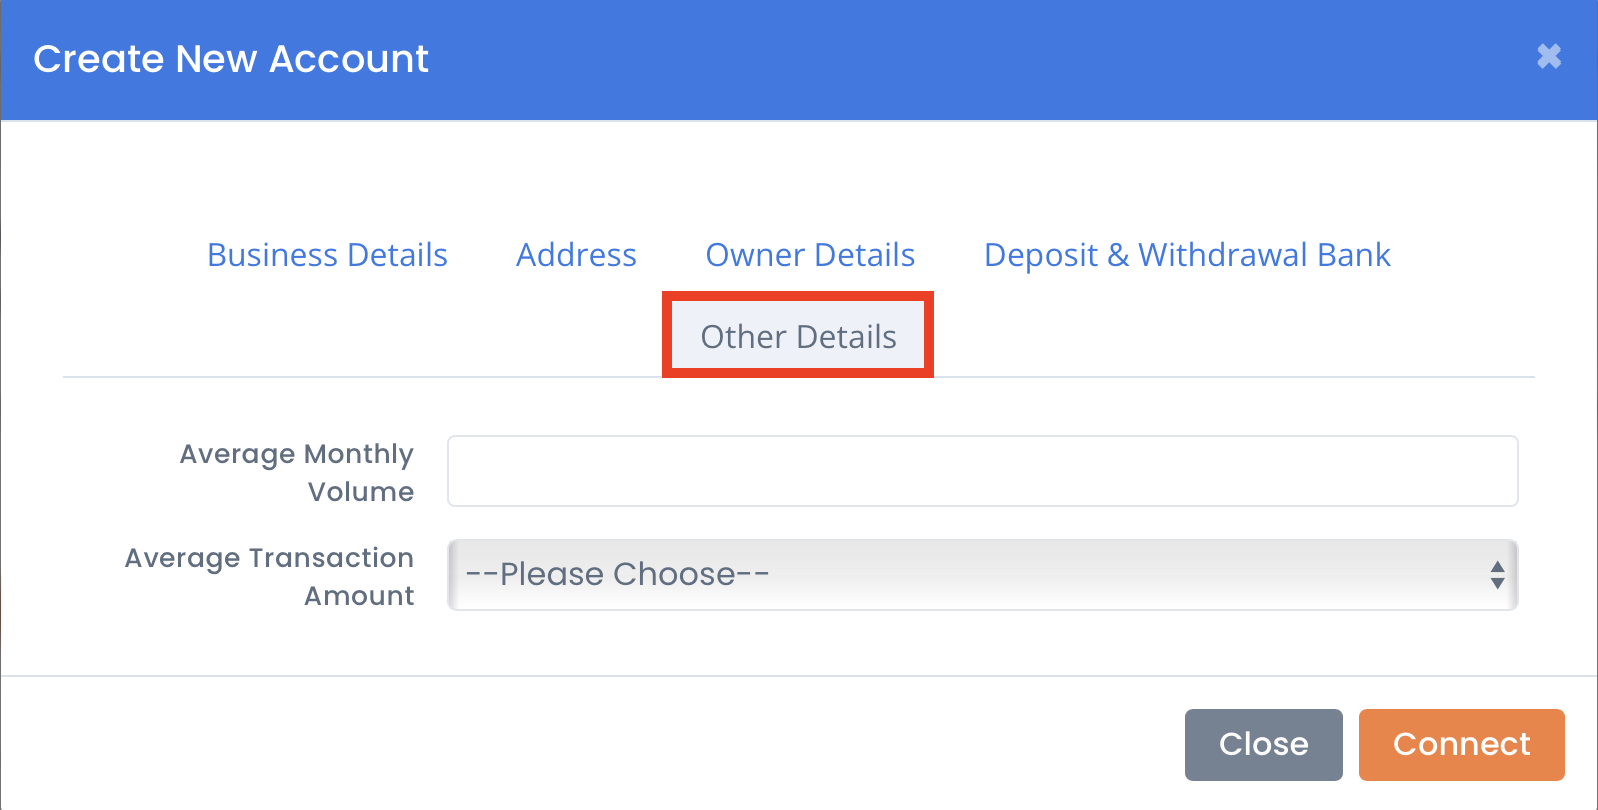
Task: Click the --Please Choose-- placeholder text
Action: tap(617, 575)
